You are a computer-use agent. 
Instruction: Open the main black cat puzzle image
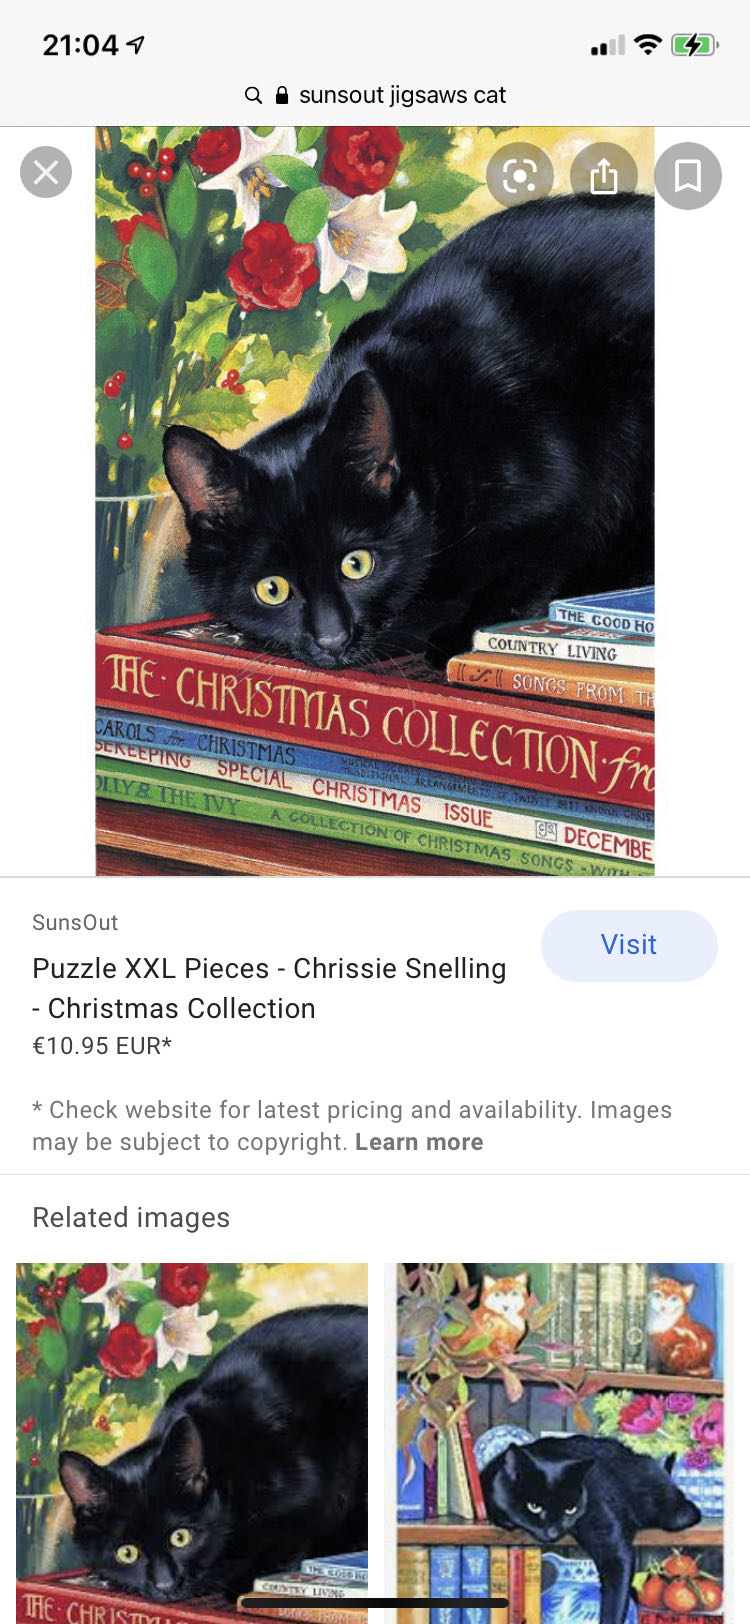point(375,501)
